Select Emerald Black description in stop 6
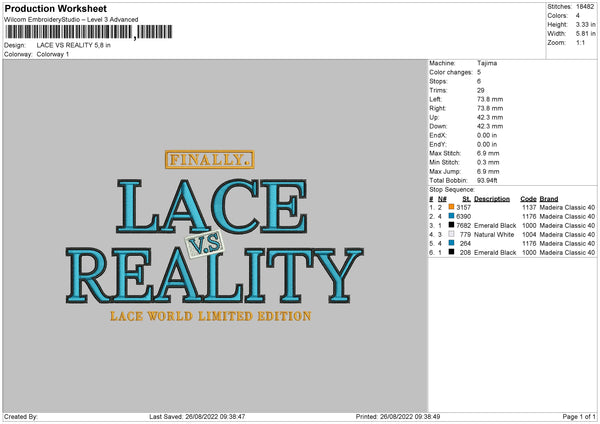Image resolution: width=600 pixels, height=424 pixels. 495,253
